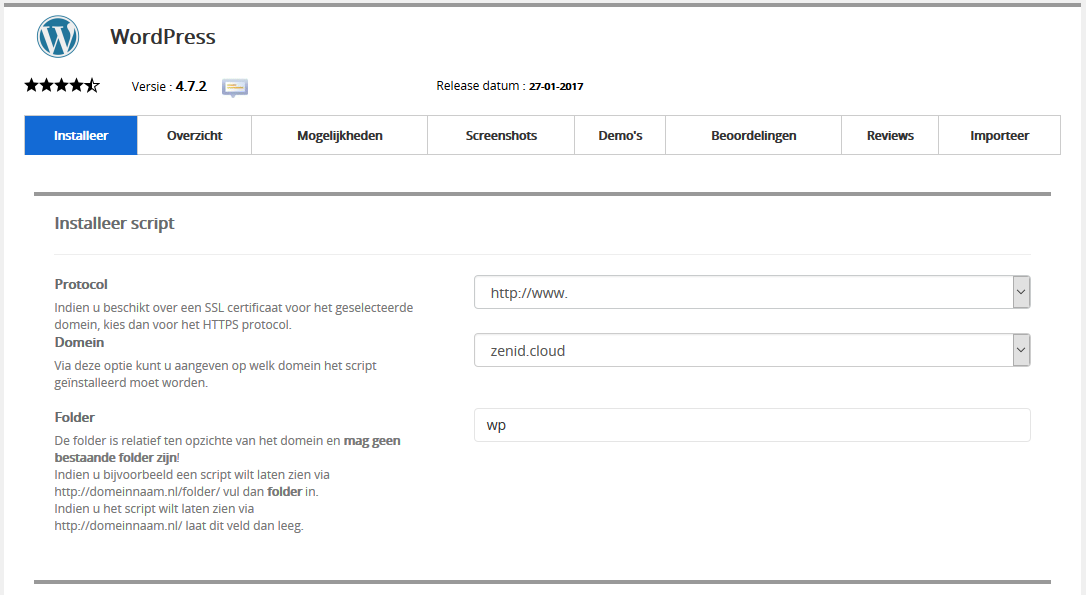The width and height of the screenshot is (1086, 595).
Task: Open the Domein dropdown showing zenid.cloud
Action: [752, 350]
